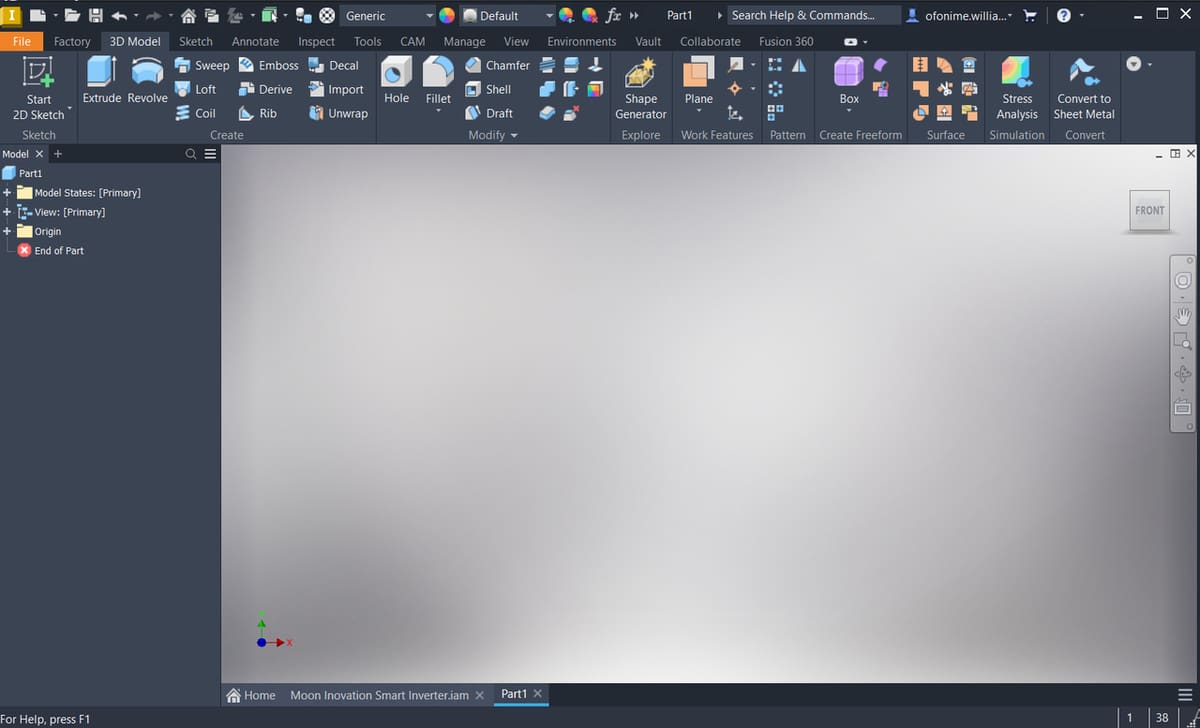The image size is (1200, 728).
Task: Open the fx parameters dialog
Action: [614, 15]
